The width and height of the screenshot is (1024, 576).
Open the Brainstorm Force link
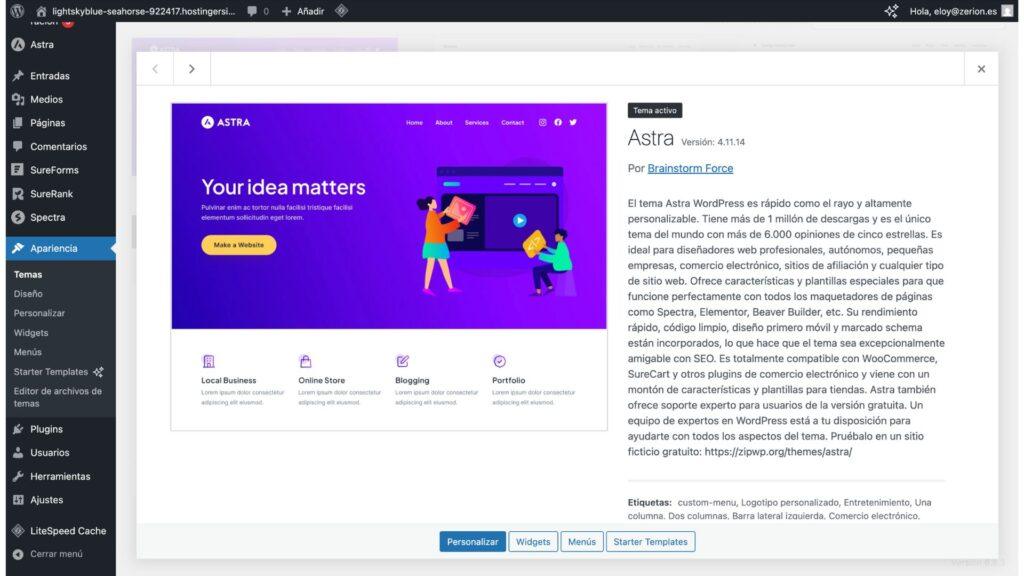pos(690,168)
